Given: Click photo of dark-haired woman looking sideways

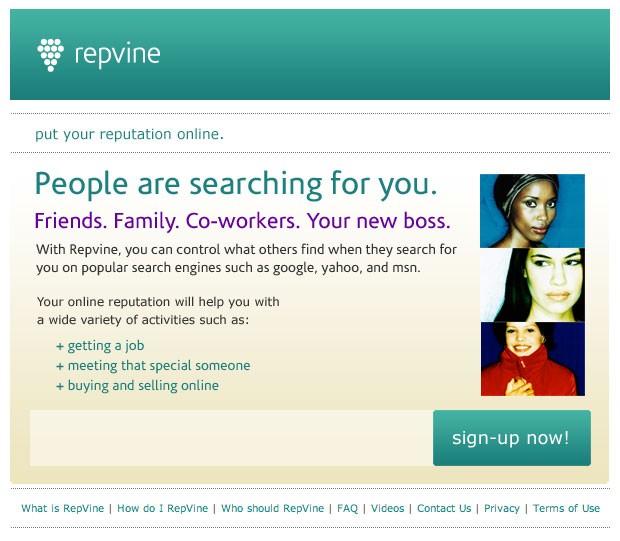Looking at the screenshot, I should coord(532,285).
